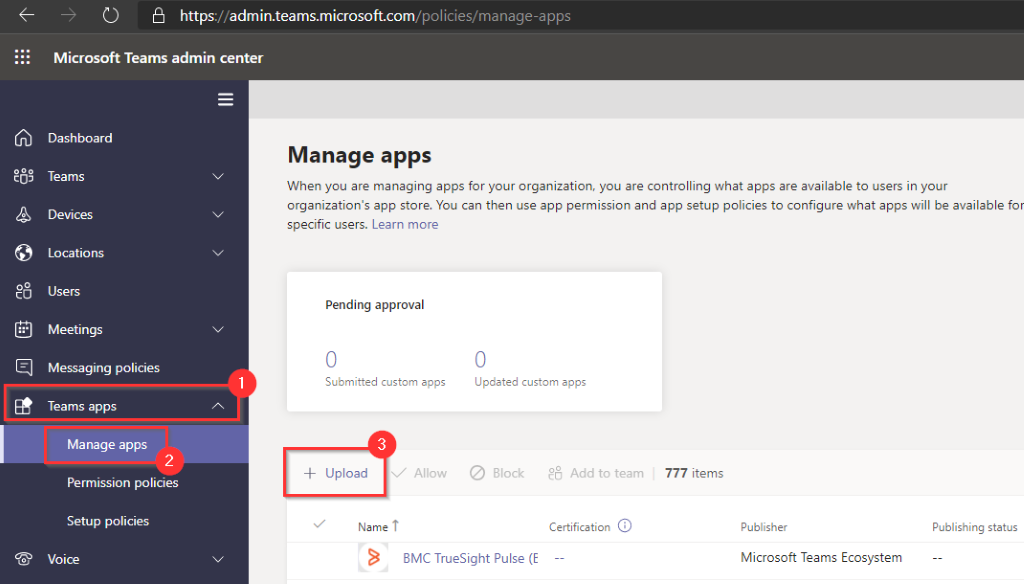Click the browser address bar URL
Viewport: 1024px width, 584px height.
point(375,16)
